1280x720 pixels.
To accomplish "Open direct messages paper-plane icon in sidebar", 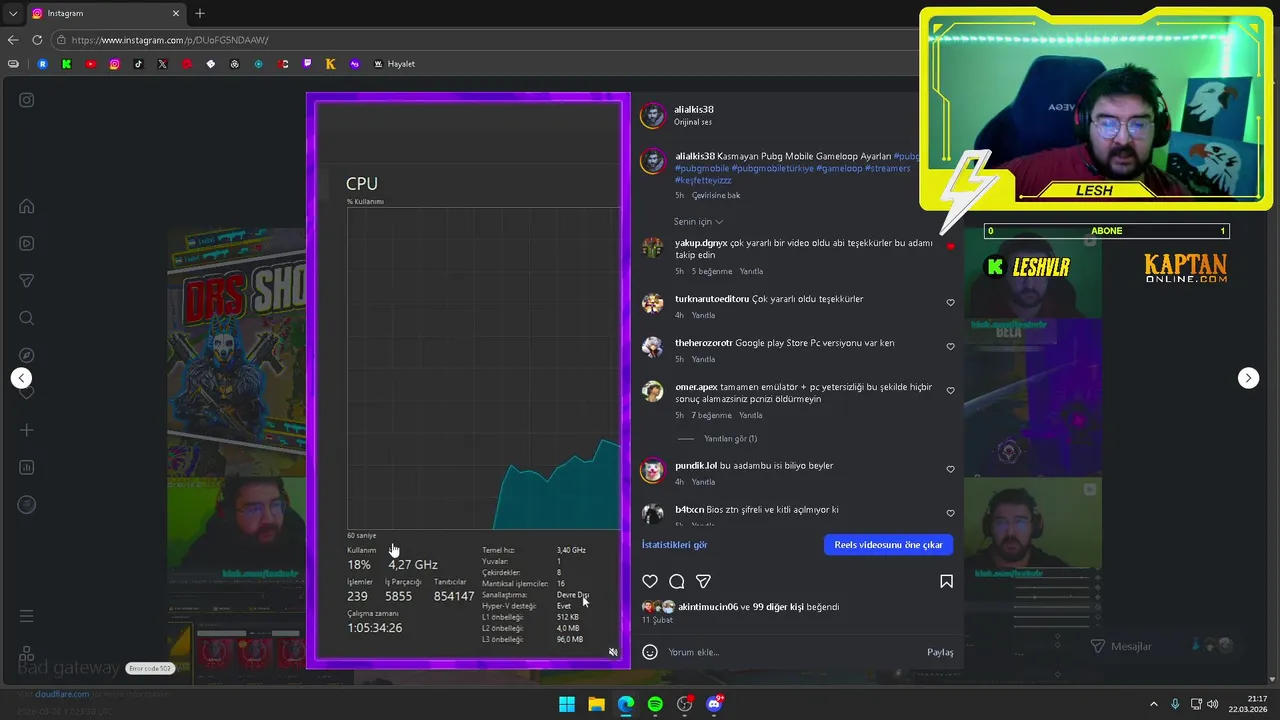I will tap(27, 281).
